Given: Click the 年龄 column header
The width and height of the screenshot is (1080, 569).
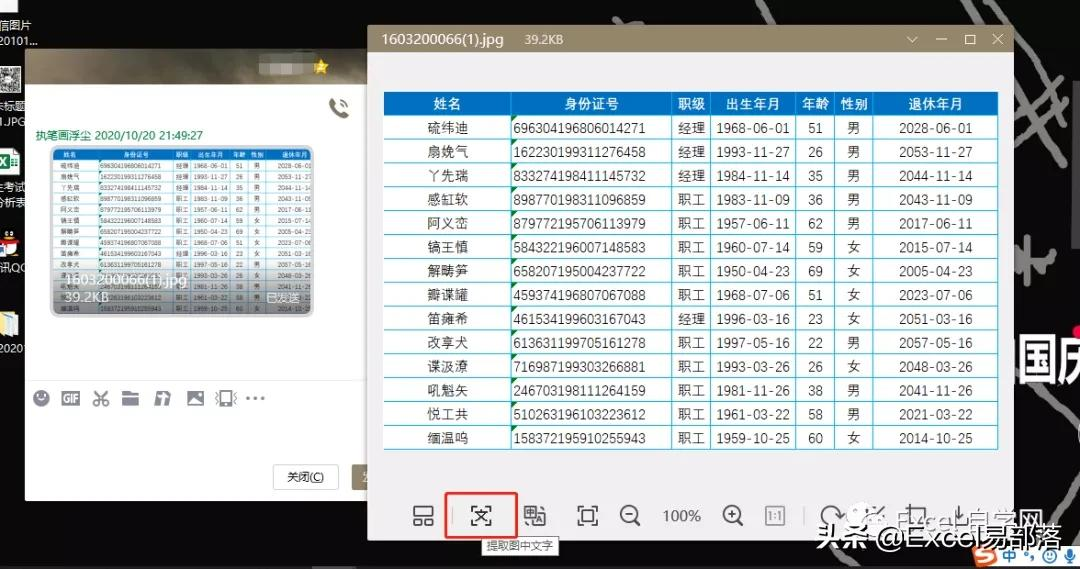Looking at the screenshot, I should pyautogui.click(x=816, y=104).
